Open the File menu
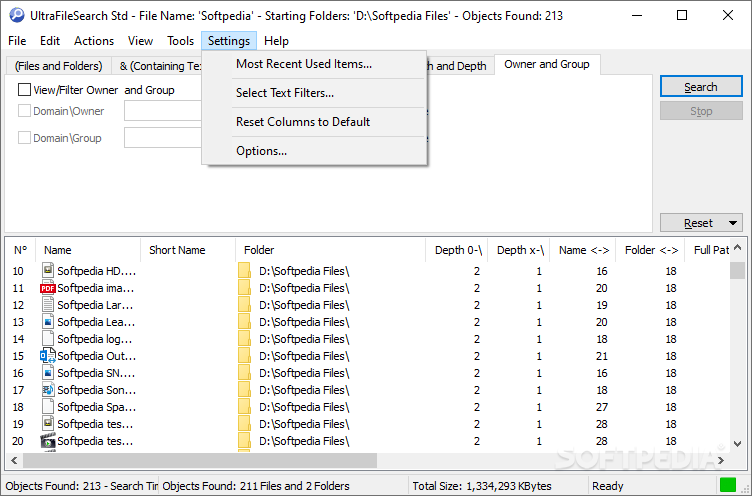Image resolution: width=752 pixels, height=496 pixels. point(17,41)
